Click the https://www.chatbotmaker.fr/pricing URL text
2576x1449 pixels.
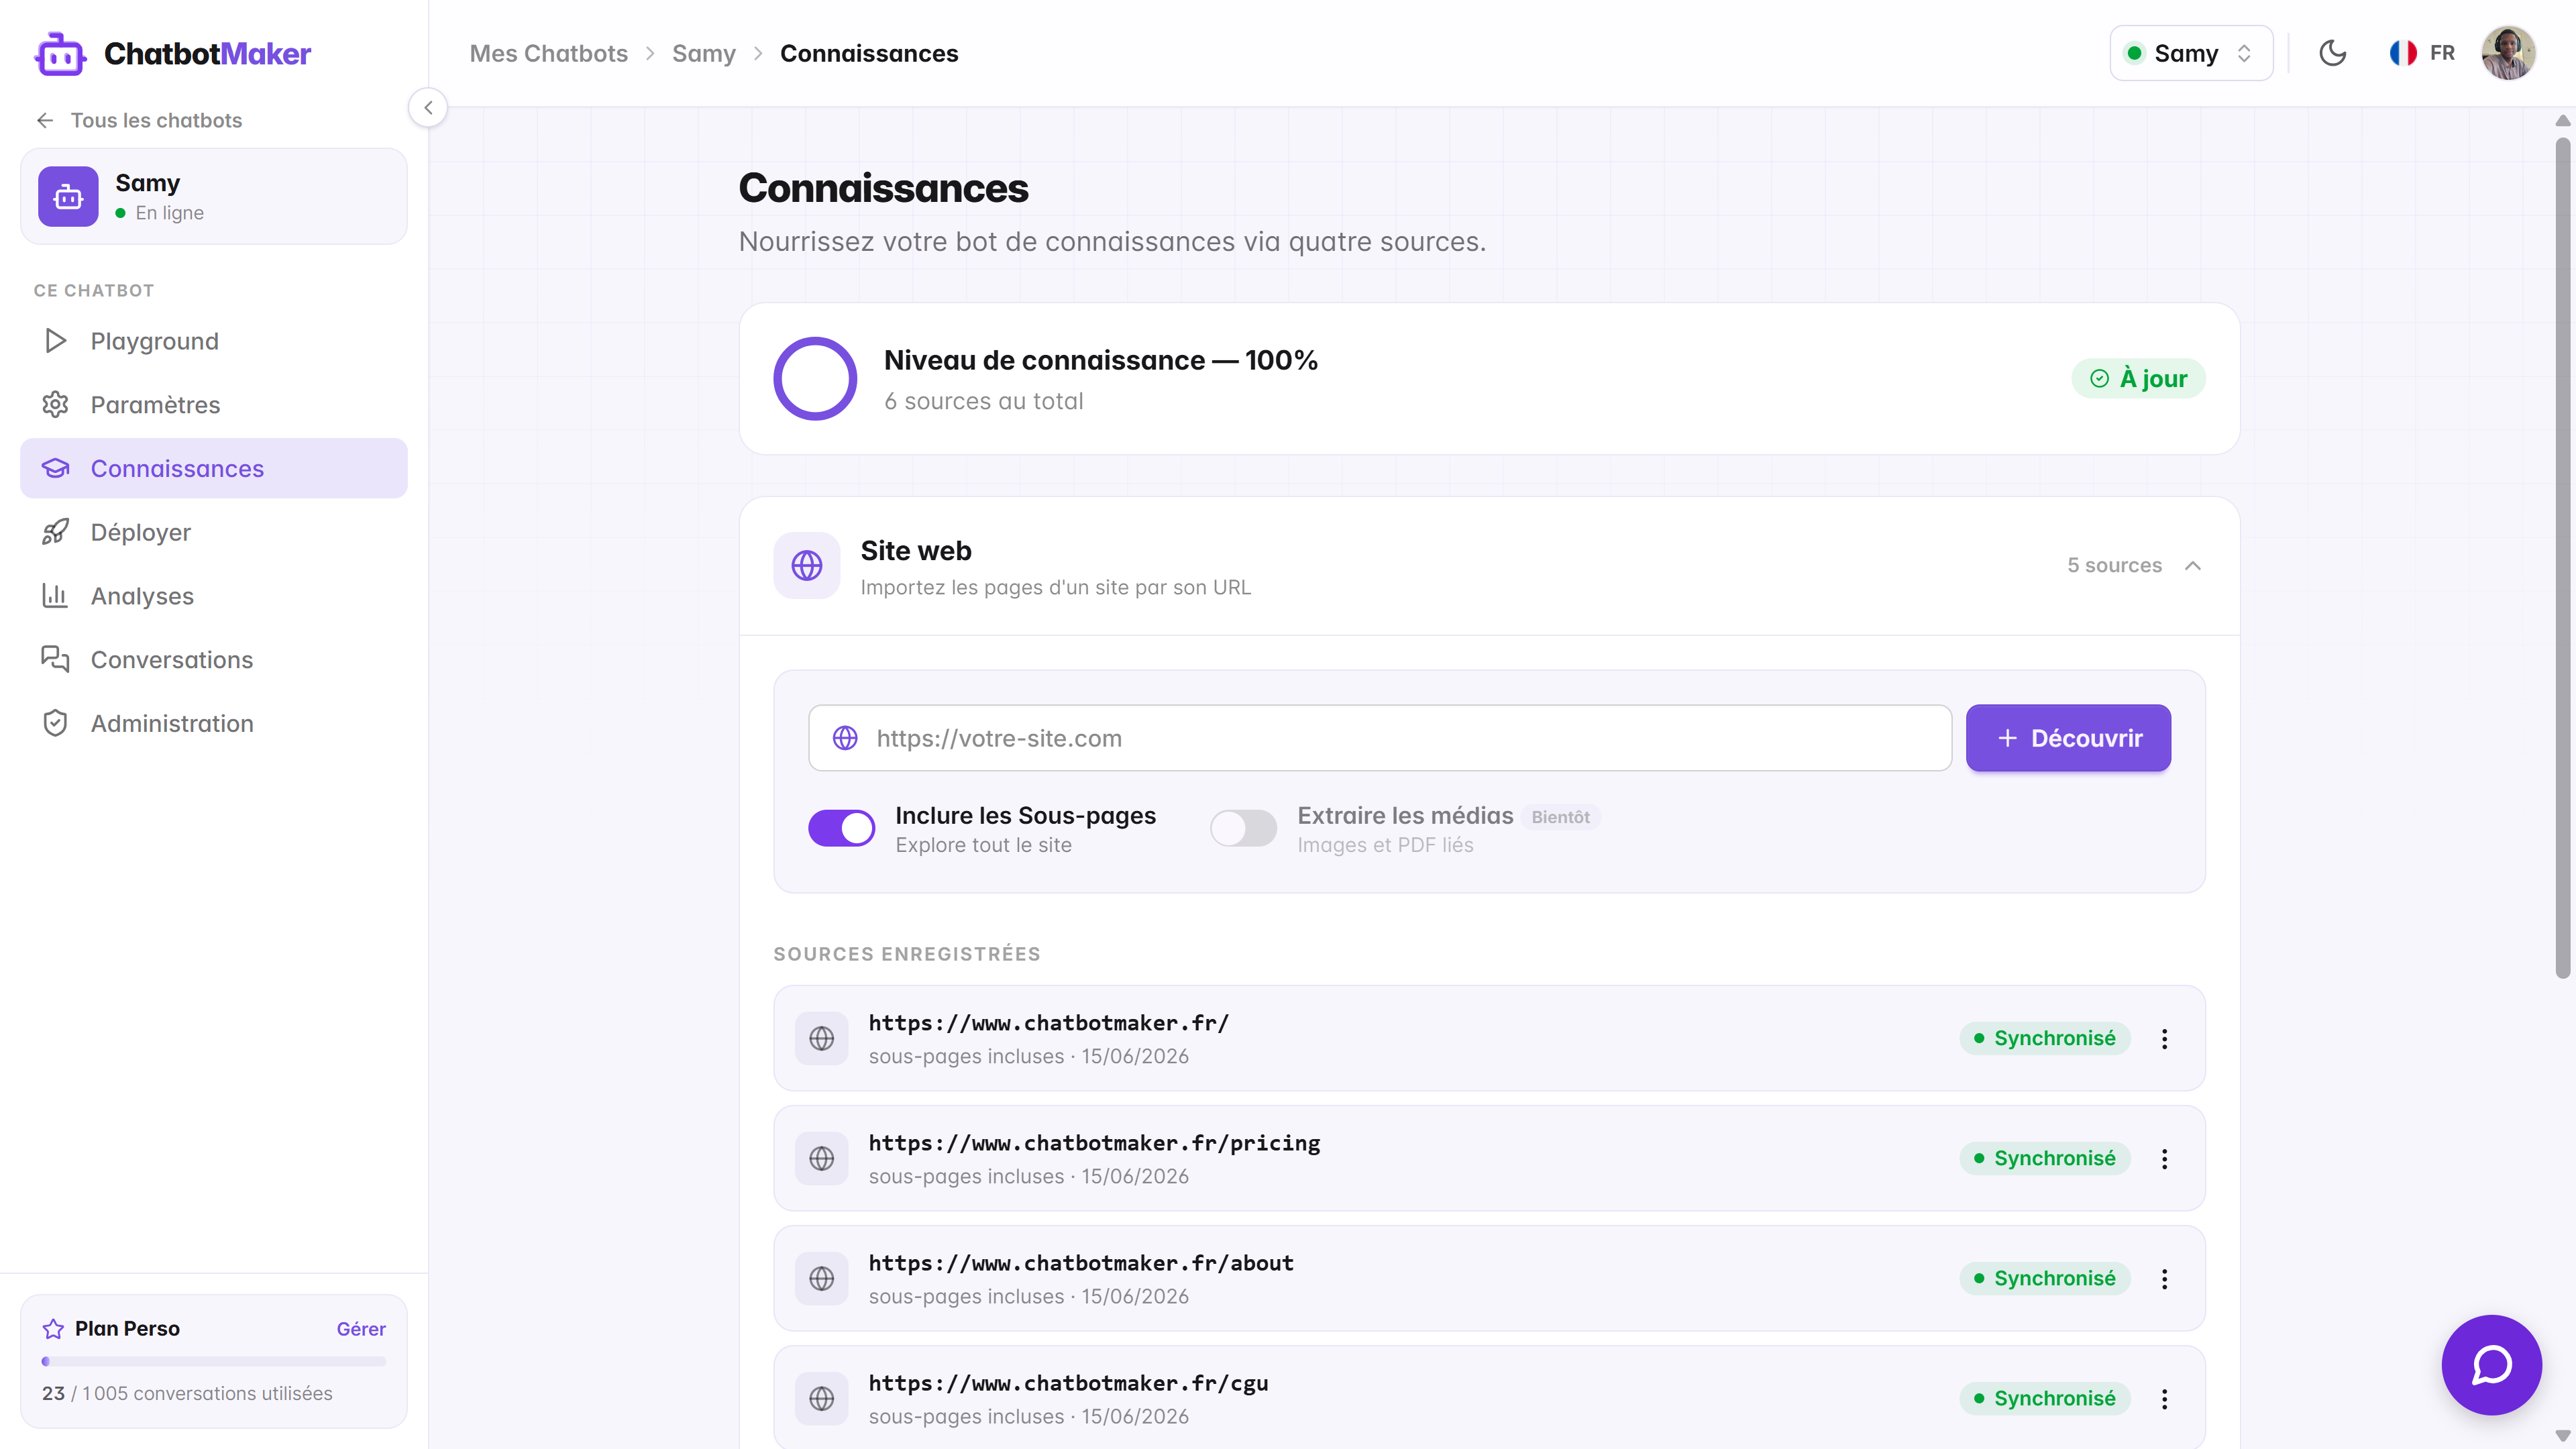click(1094, 1143)
